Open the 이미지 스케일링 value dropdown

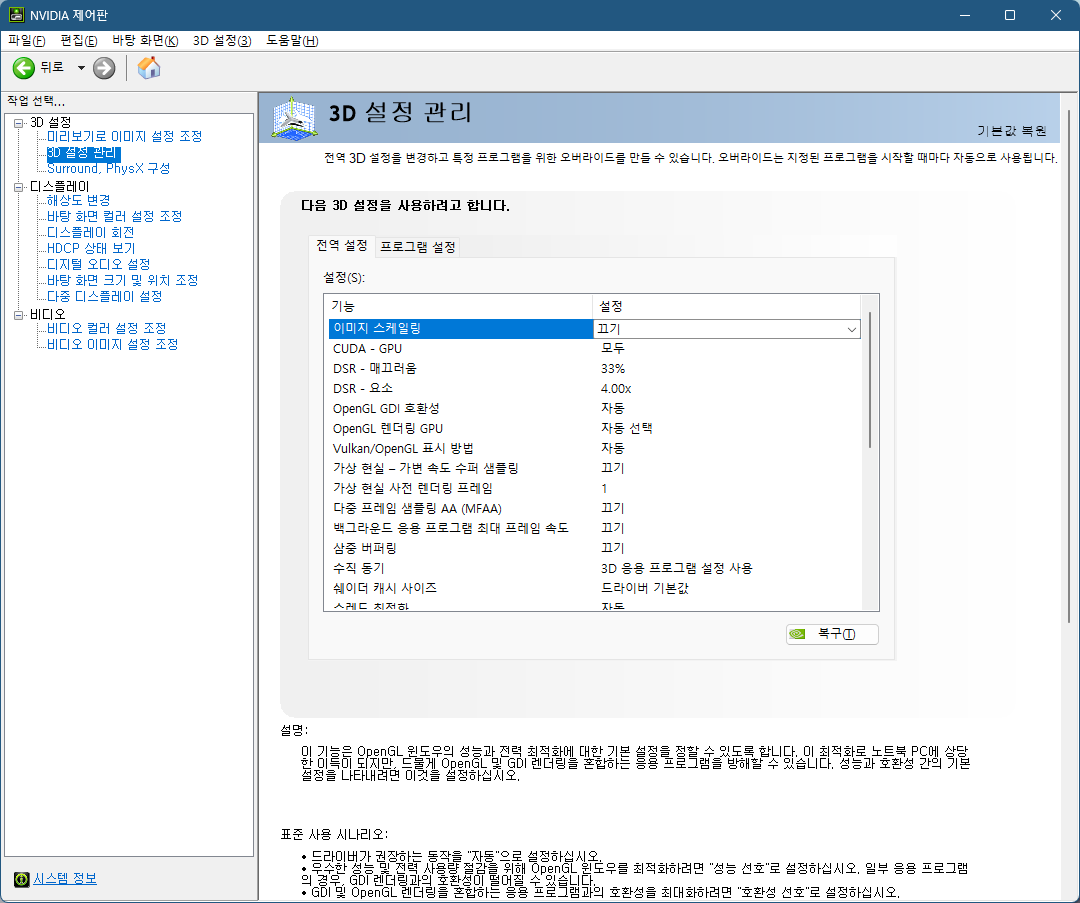851,329
